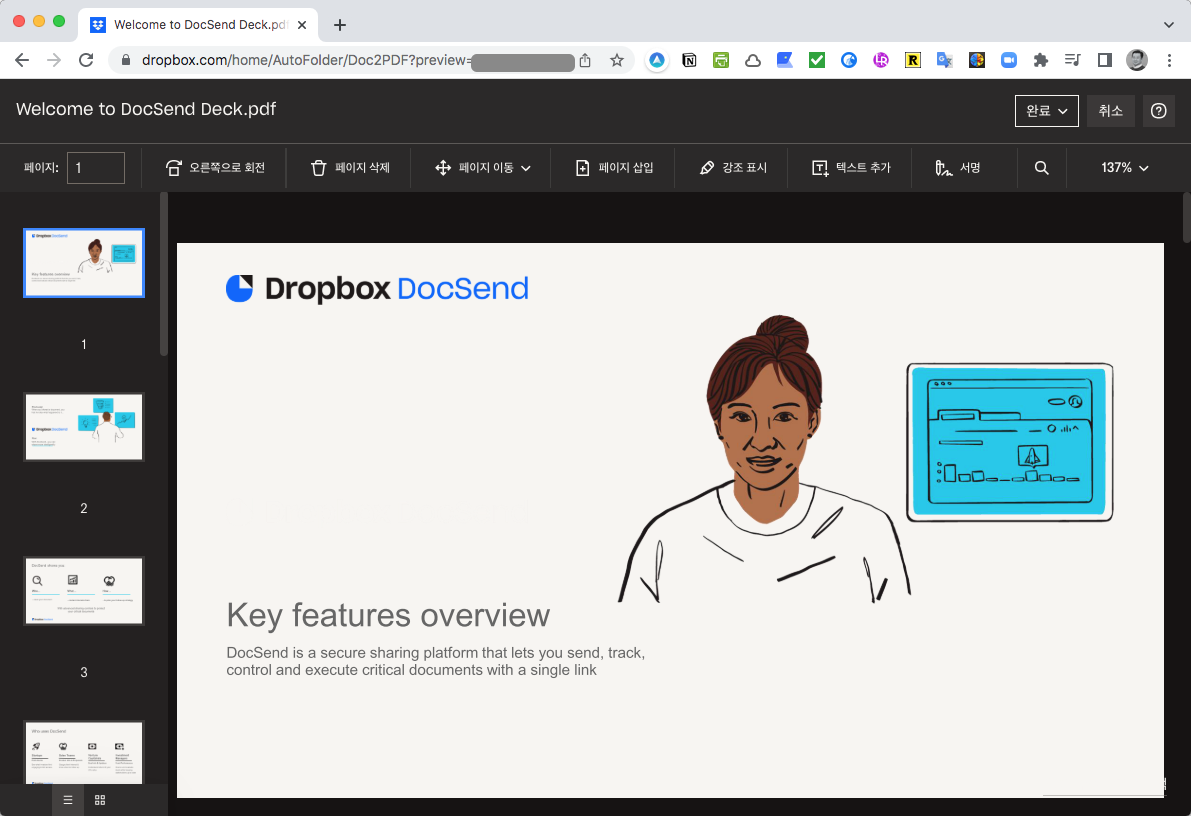
Task: Click the site lock icon
Action: (126, 60)
